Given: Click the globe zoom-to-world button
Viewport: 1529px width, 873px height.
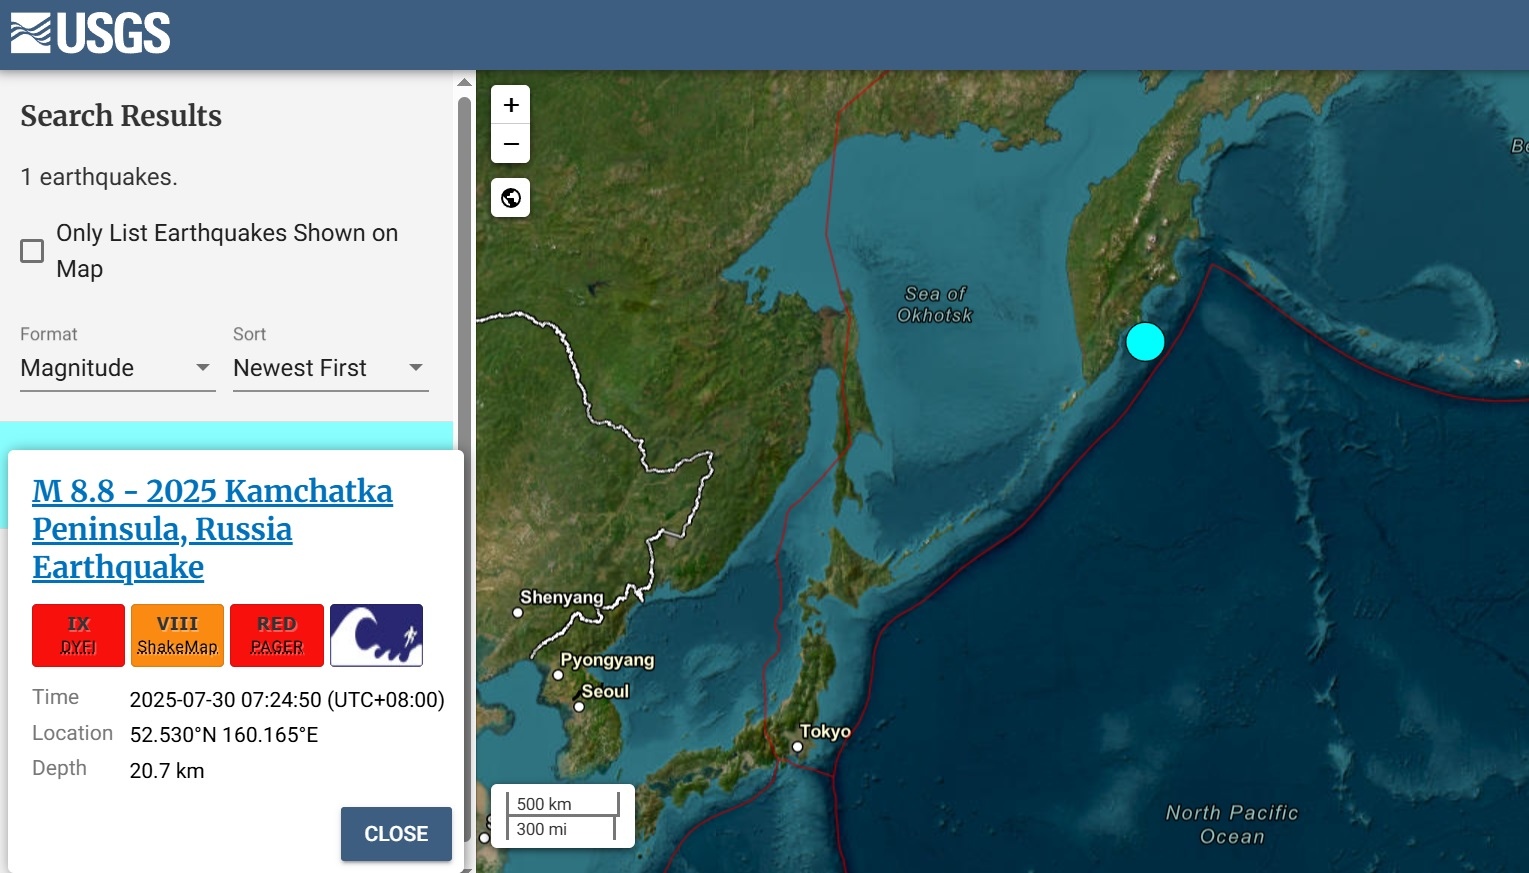Looking at the screenshot, I should tap(511, 198).
